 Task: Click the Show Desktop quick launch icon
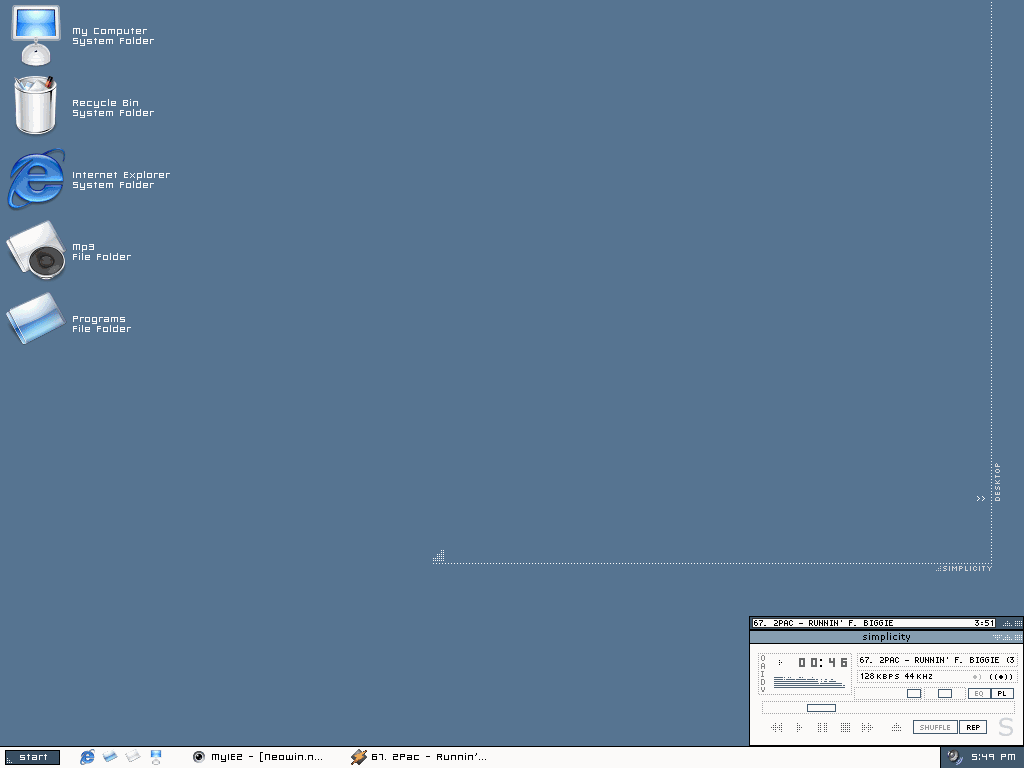tap(156, 757)
